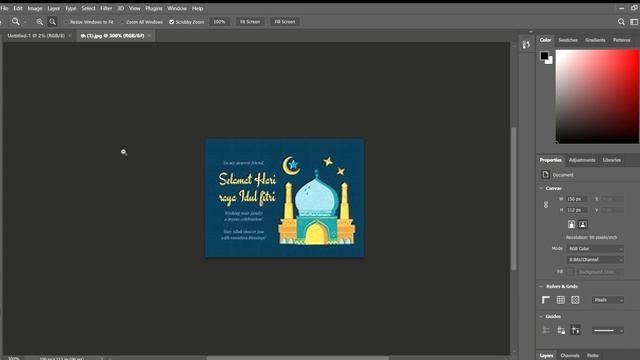This screenshot has height=360, width=640.
Task: Switch to the Patterns tab
Action: pyautogui.click(x=621, y=40)
